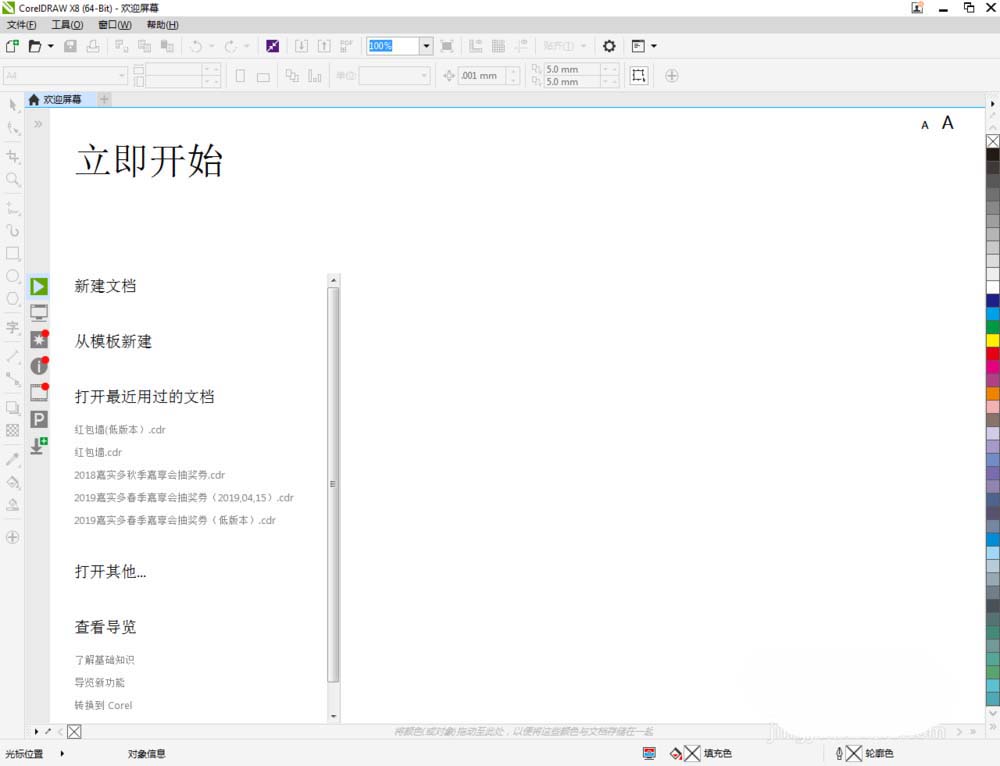
Task: Open the 工具(O) menu
Action: (67, 25)
